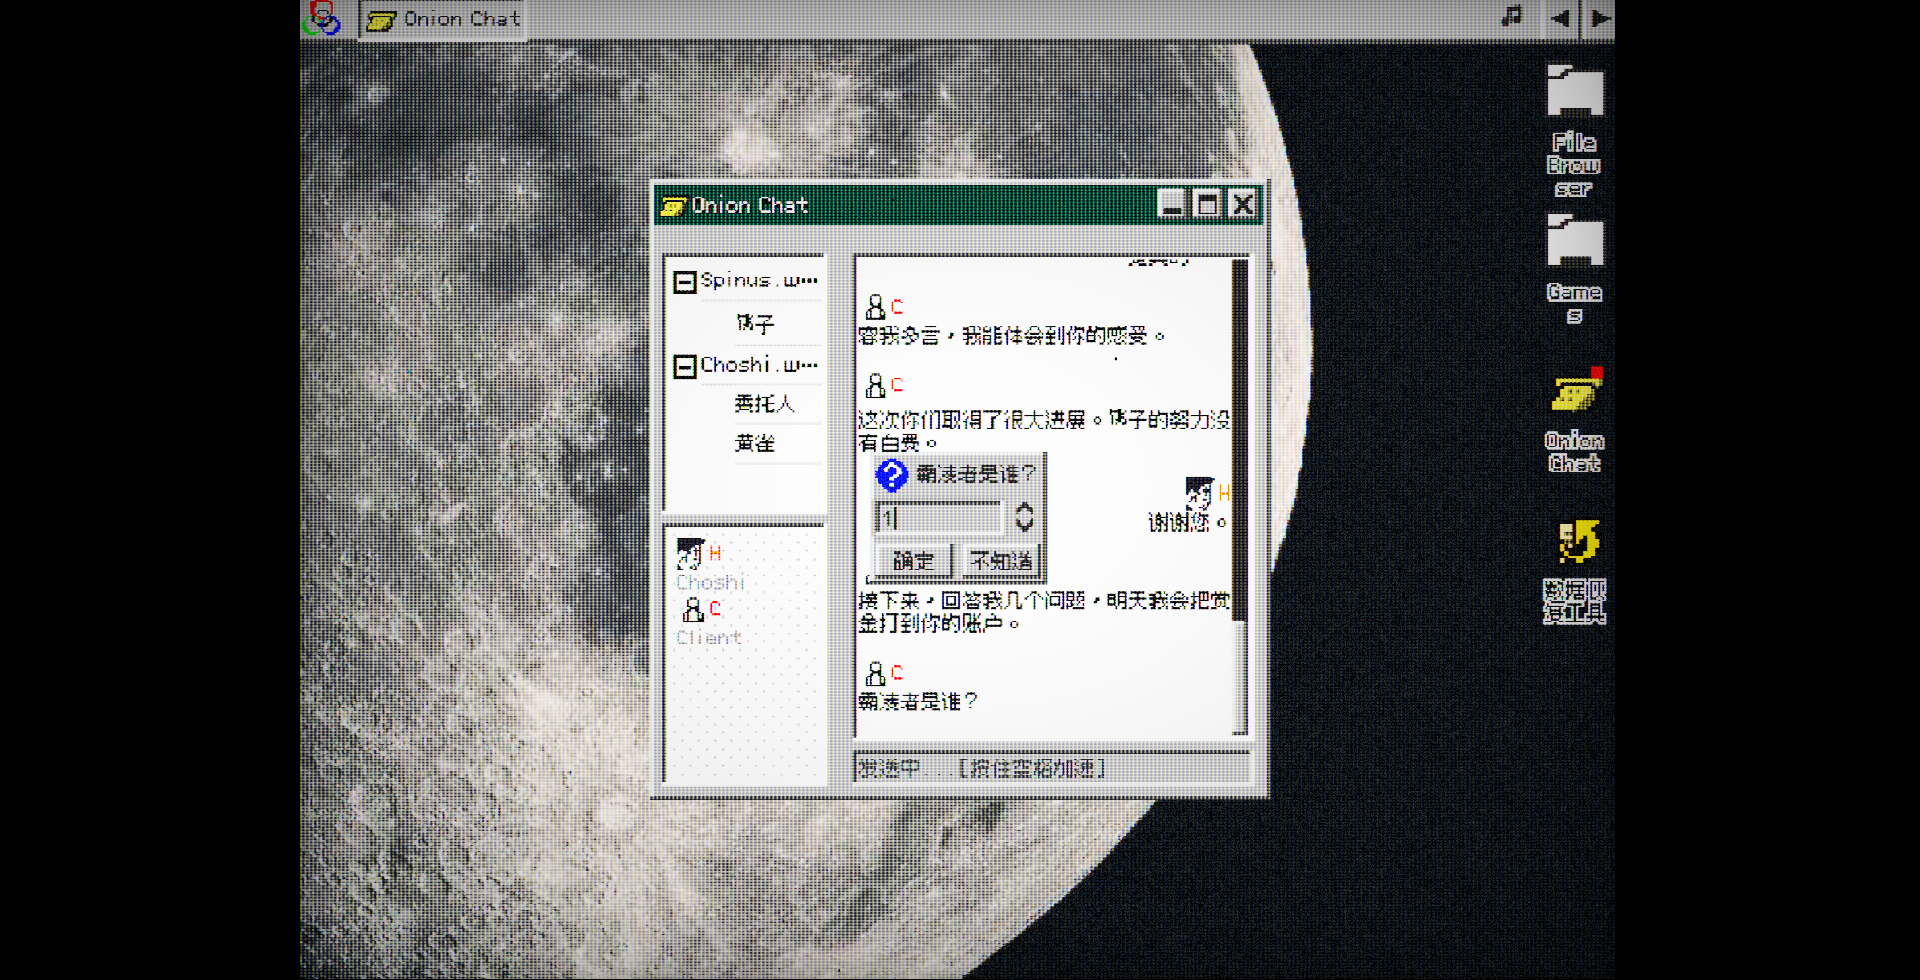Select Choshi avatar in participants panel

pyautogui.click(x=690, y=553)
